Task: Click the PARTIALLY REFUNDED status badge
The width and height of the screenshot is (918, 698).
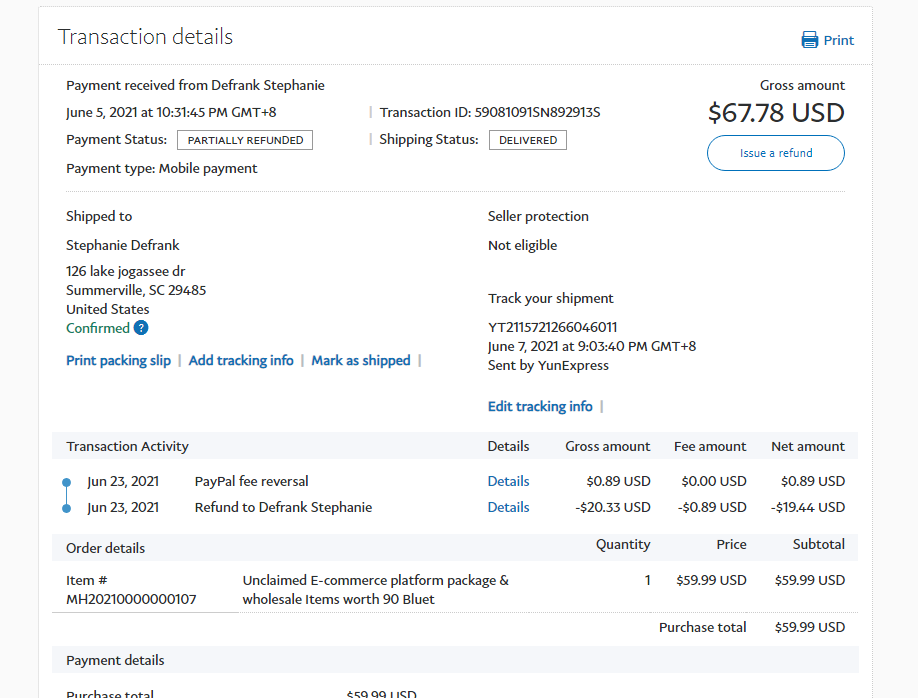Action: click(x=245, y=140)
